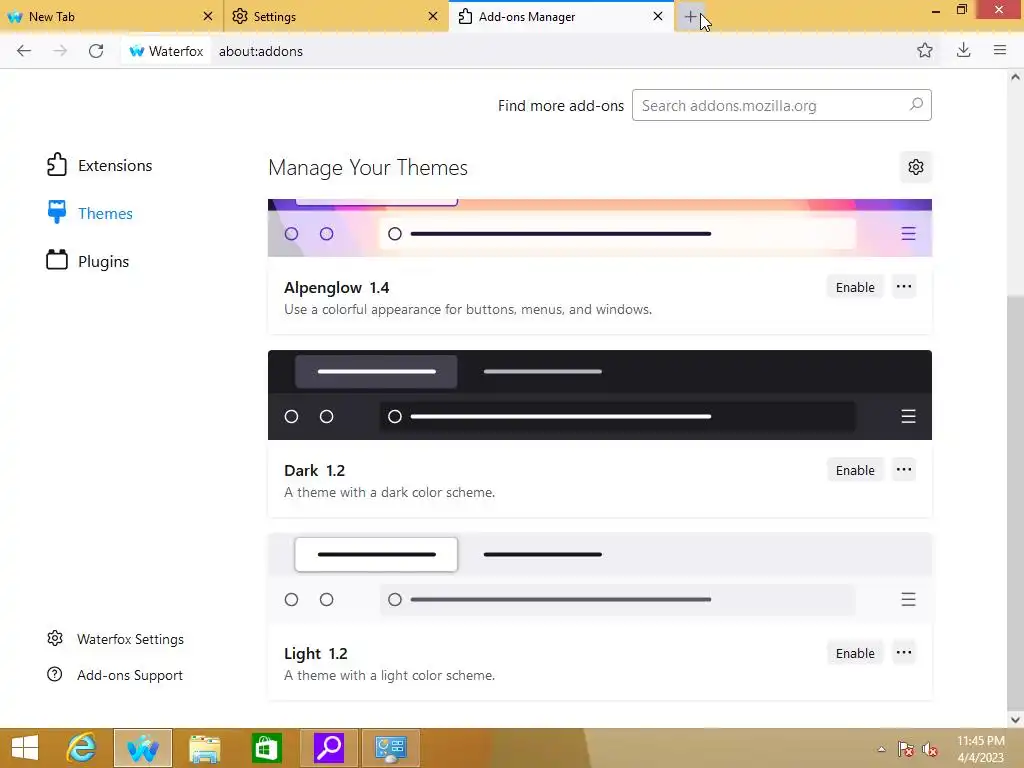Click the Waterfox taskbar icon

[143, 748]
